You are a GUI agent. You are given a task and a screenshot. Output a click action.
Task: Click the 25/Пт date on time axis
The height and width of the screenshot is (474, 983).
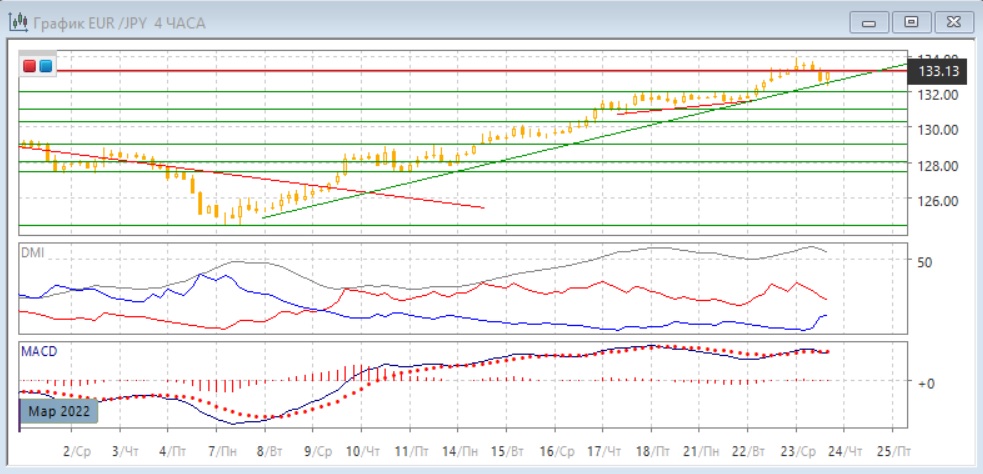coord(892,452)
